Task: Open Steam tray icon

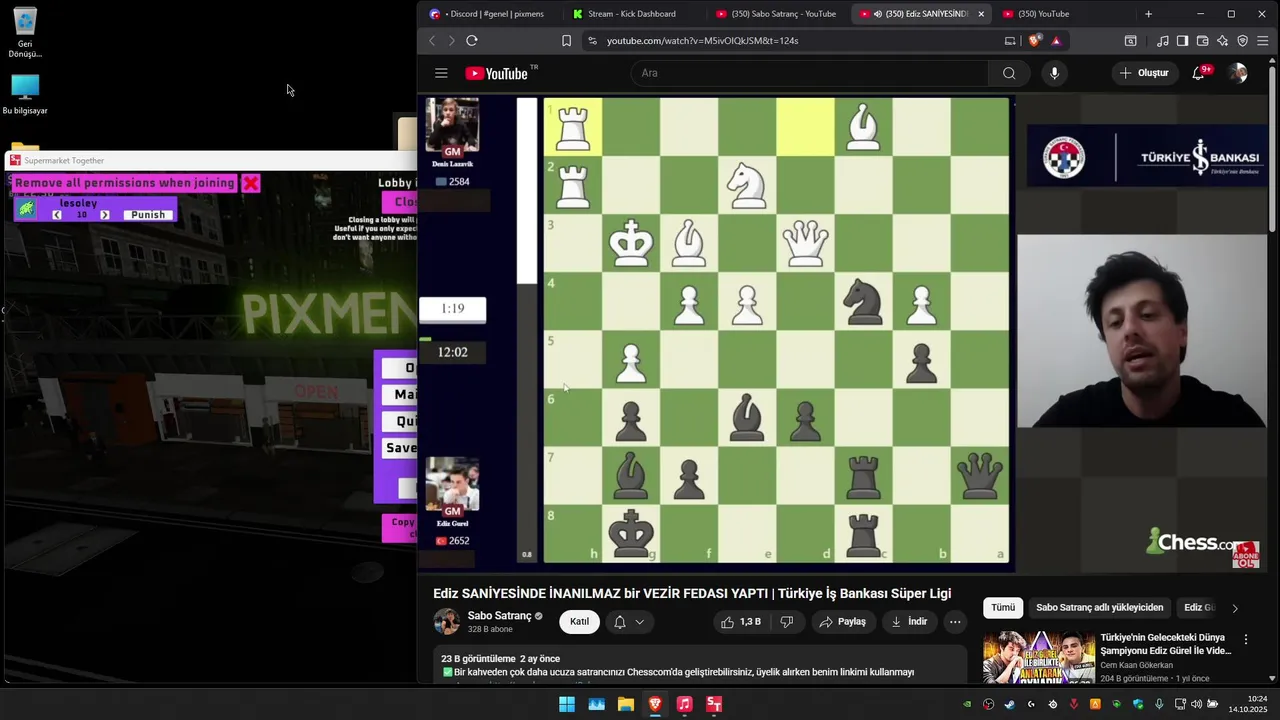Action: pos(1010,704)
